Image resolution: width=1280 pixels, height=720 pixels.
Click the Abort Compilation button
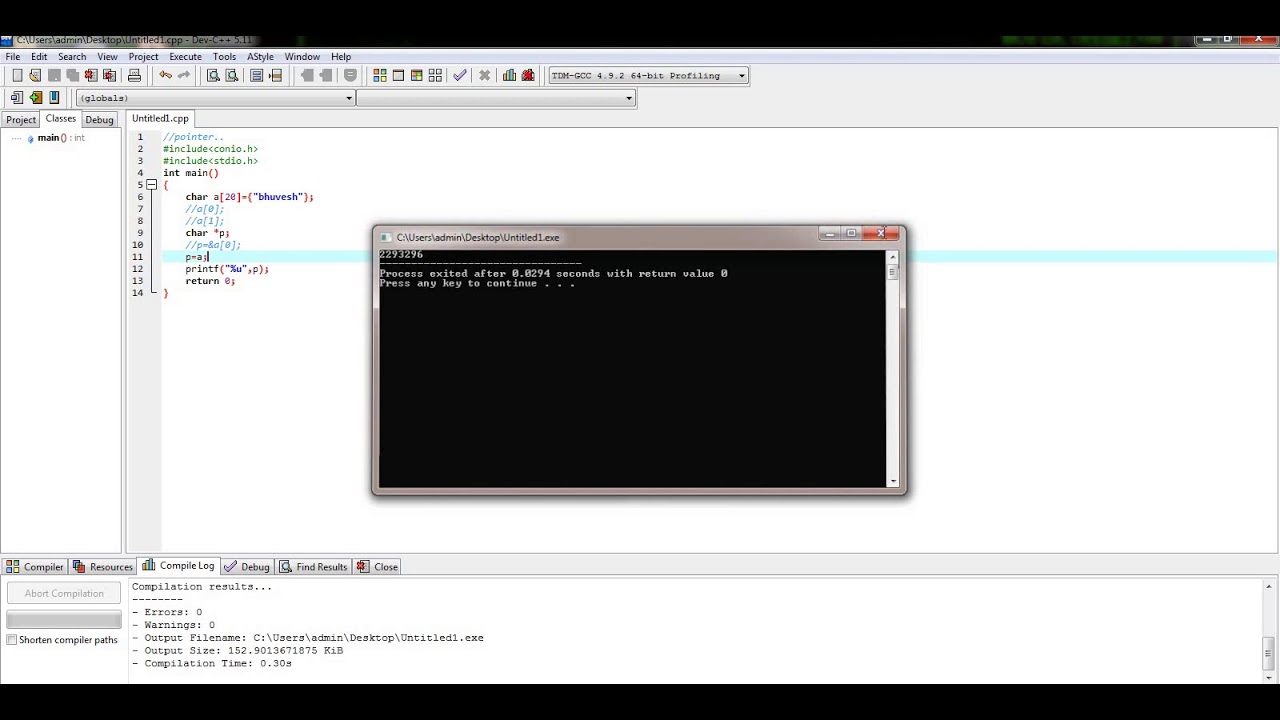[x=64, y=593]
